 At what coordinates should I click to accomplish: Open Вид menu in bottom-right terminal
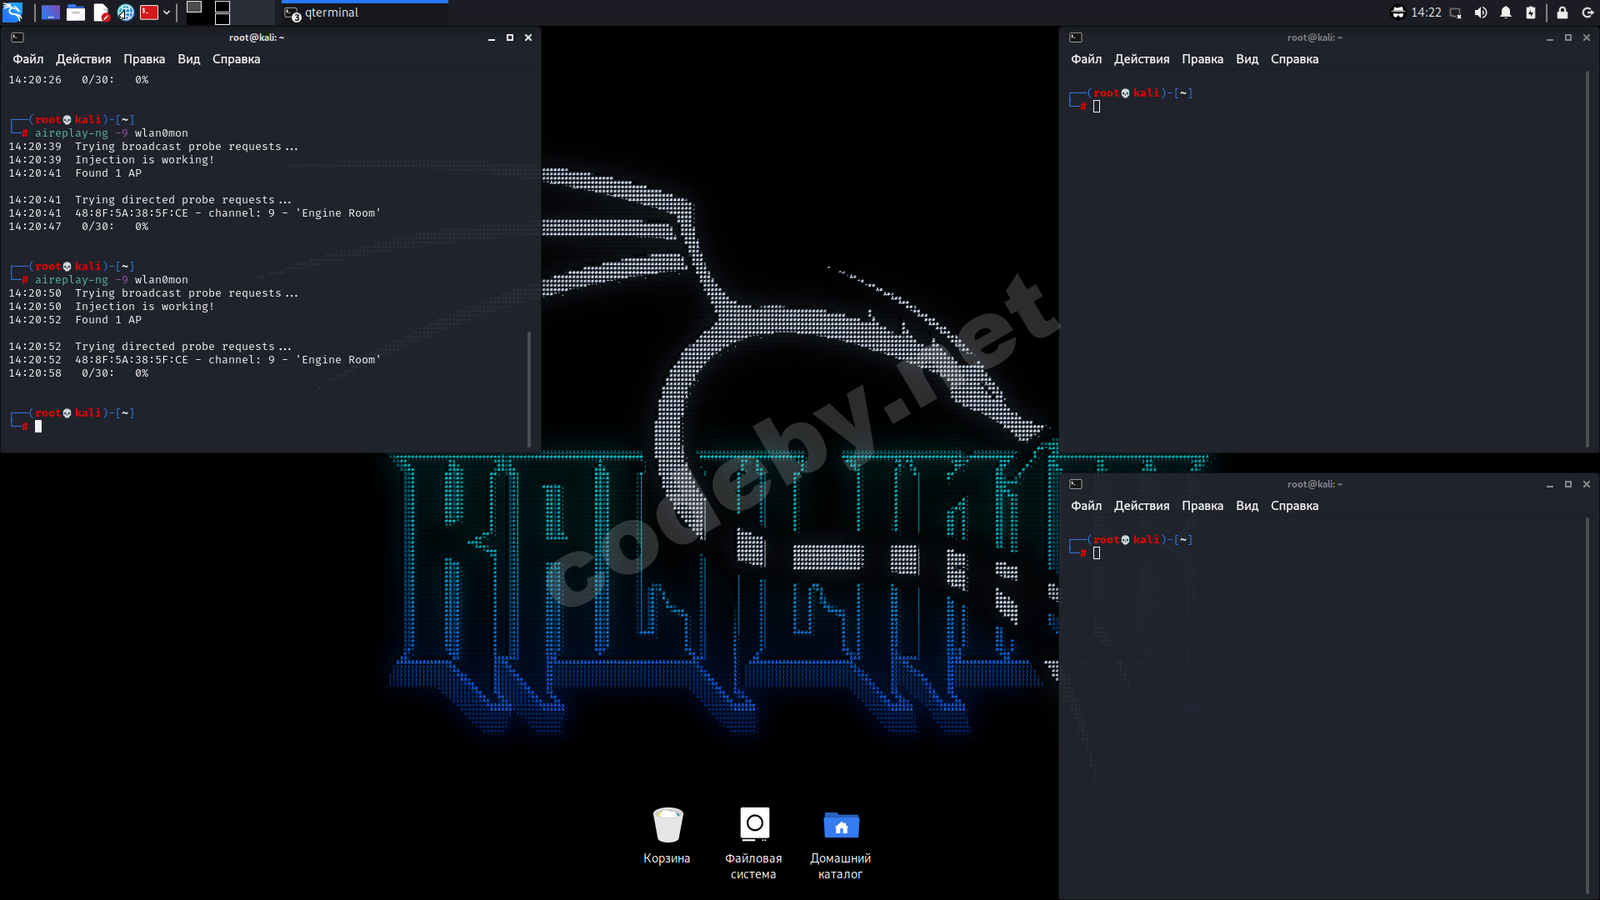(1247, 506)
